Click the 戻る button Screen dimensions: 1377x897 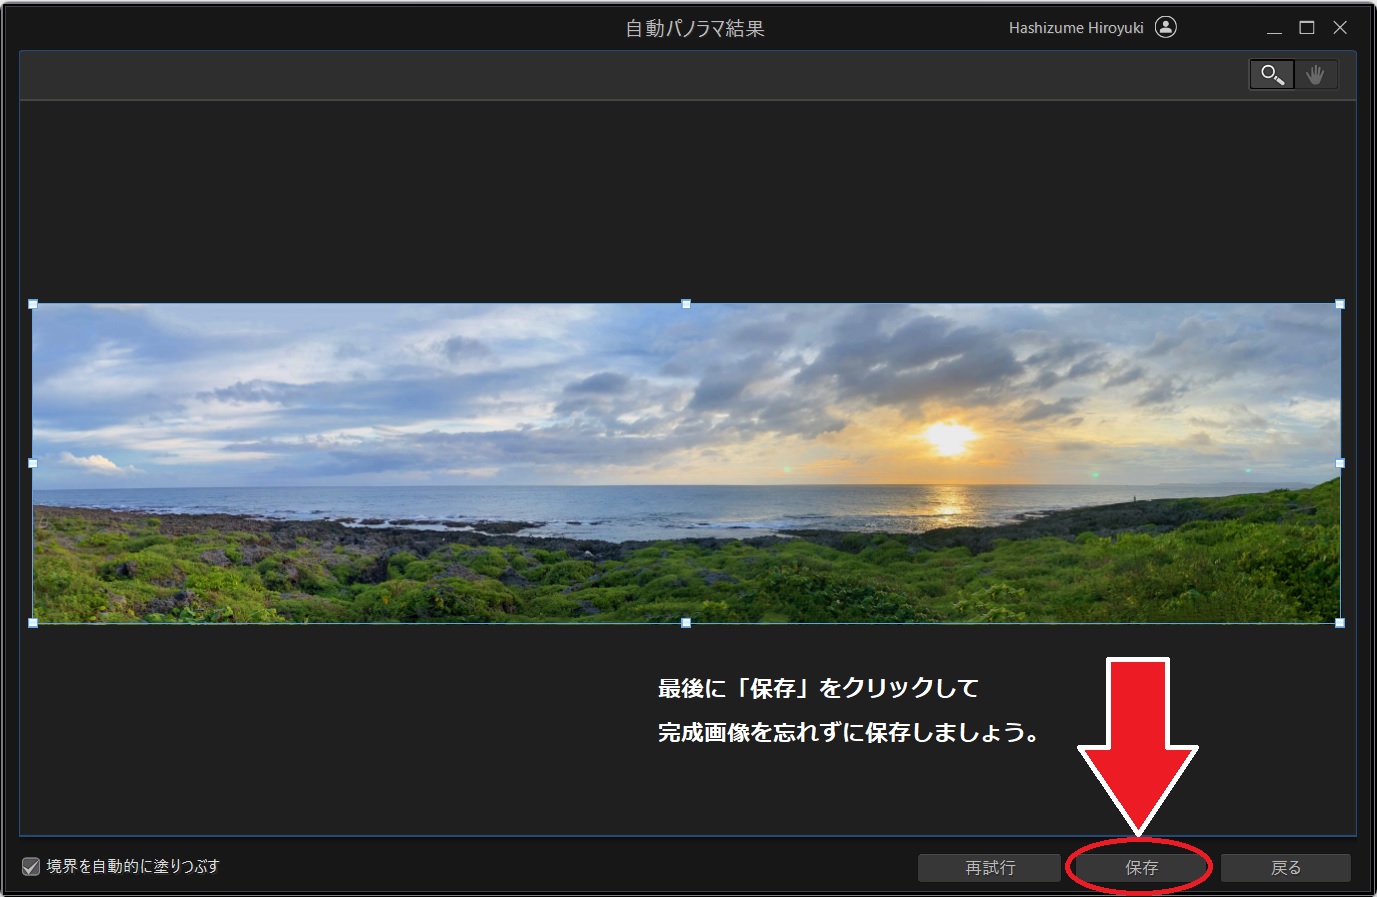[1285, 867]
